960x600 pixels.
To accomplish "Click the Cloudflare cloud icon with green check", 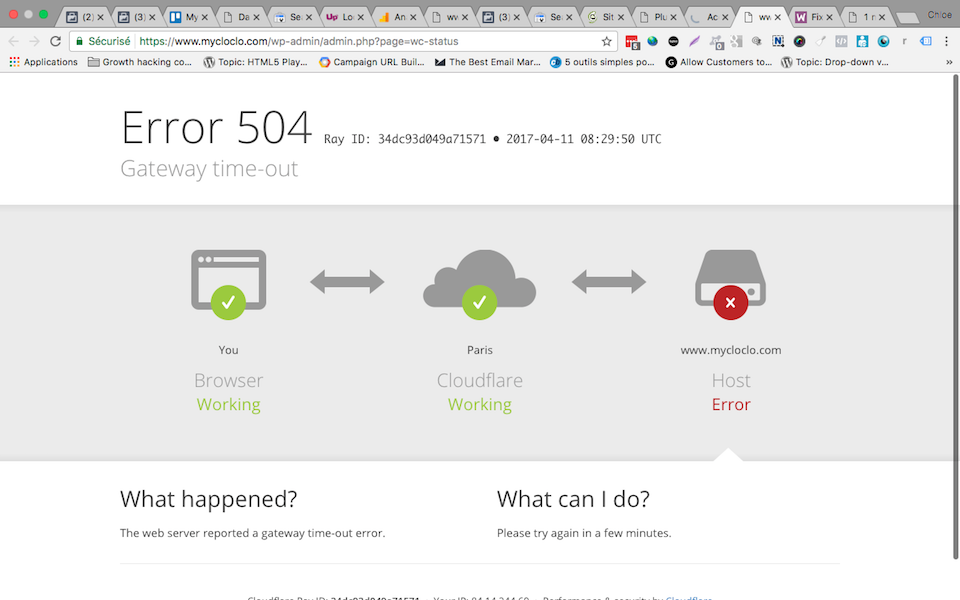I will pyautogui.click(x=479, y=283).
